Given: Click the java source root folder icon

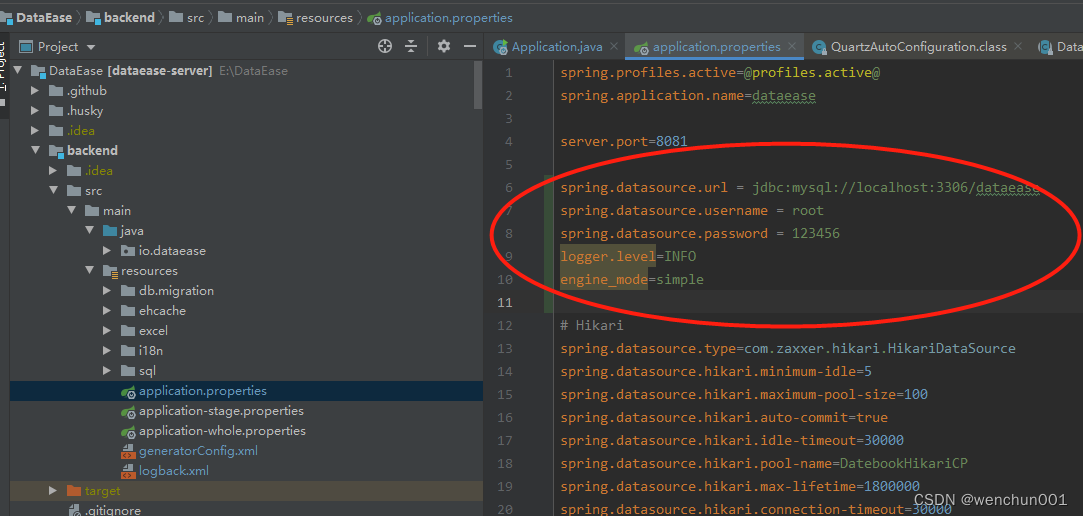Looking at the screenshot, I should click(x=110, y=231).
